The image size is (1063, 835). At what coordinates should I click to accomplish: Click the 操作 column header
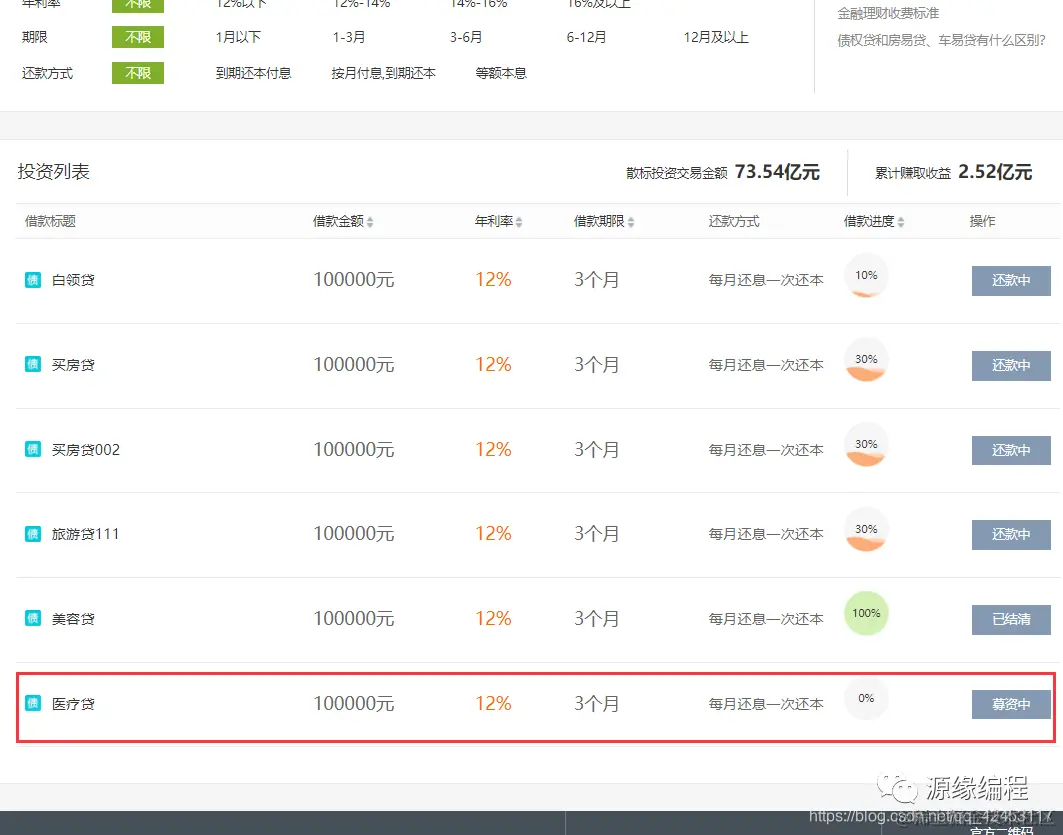click(x=982, y=222)
